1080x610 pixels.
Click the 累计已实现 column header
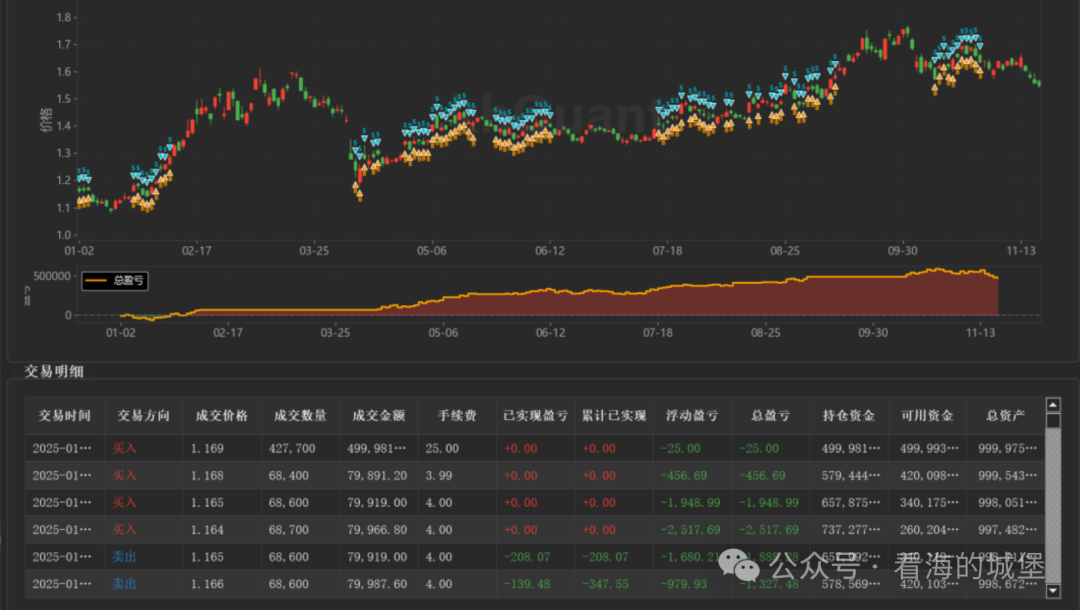tap(614, 416)
